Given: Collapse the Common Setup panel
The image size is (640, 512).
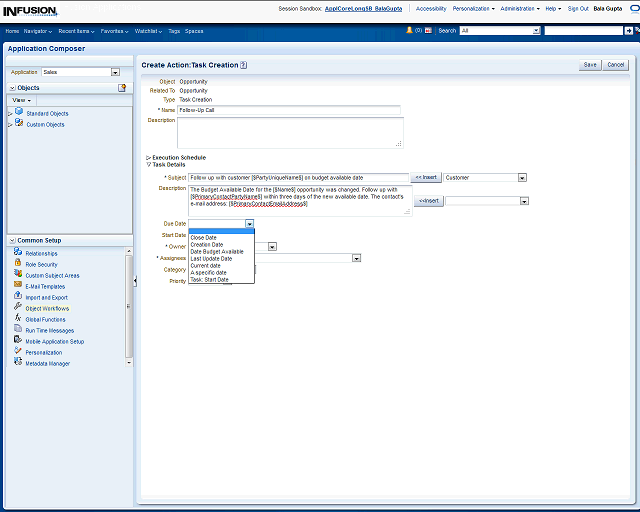Looking at the screenshot, I should [11, 241].
